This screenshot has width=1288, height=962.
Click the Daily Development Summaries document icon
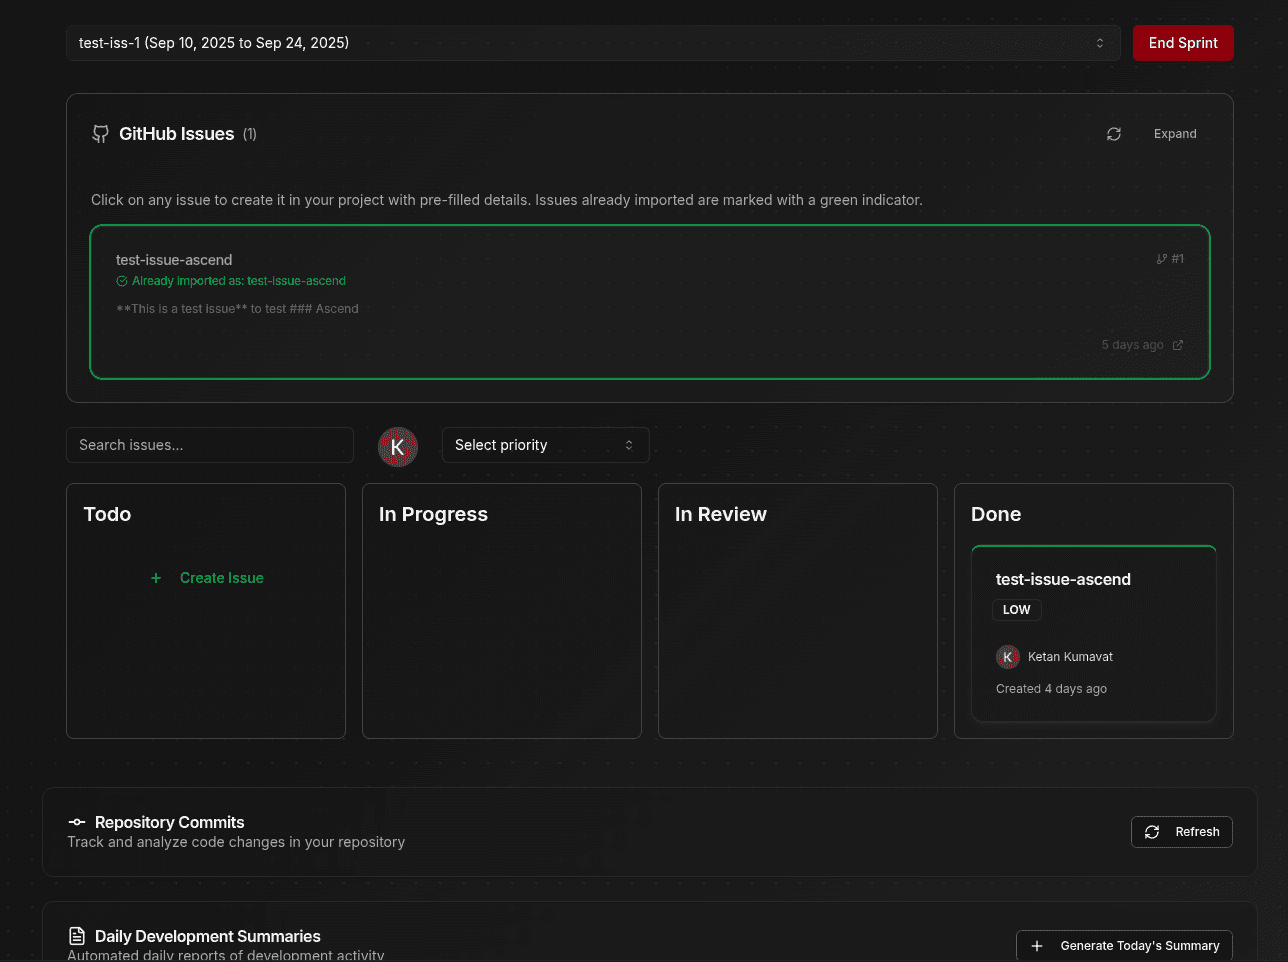pos(77,936)
